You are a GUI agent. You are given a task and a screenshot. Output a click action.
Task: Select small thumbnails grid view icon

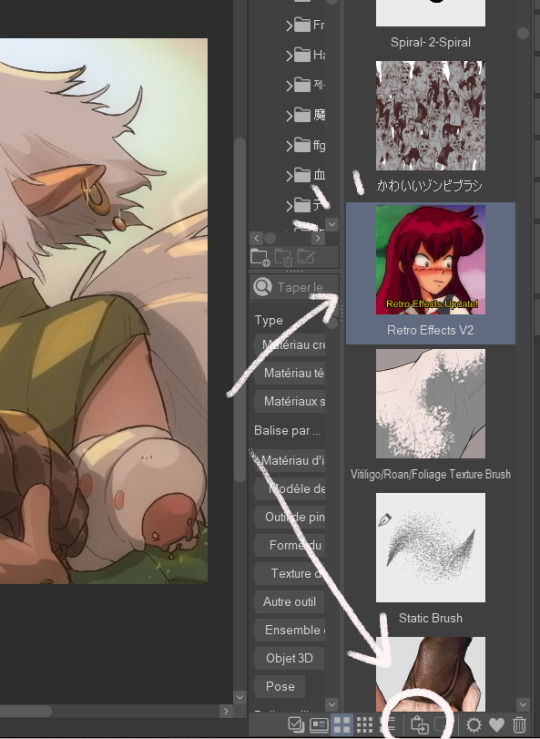tap(364, 724)
